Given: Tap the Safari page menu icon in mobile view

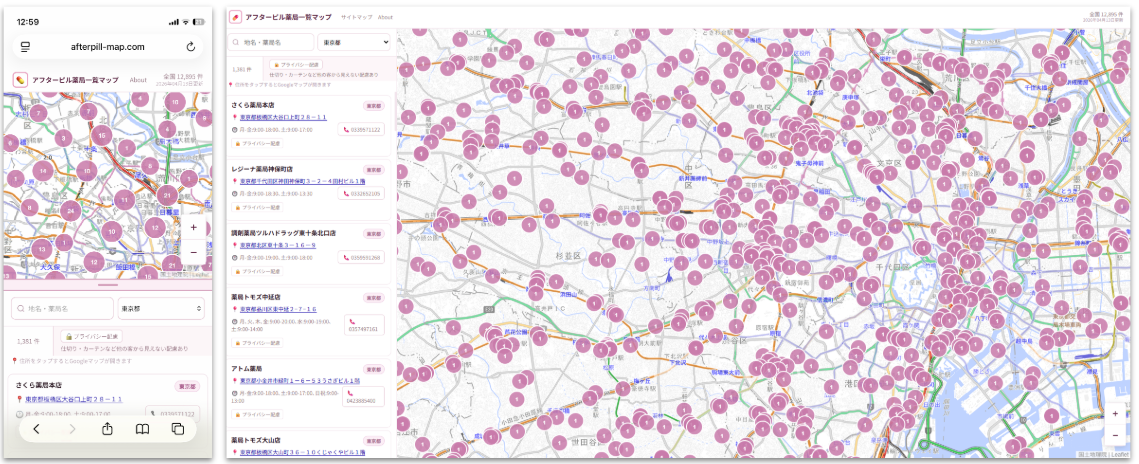Looking at the screenshot, I should tap(25, 46).
